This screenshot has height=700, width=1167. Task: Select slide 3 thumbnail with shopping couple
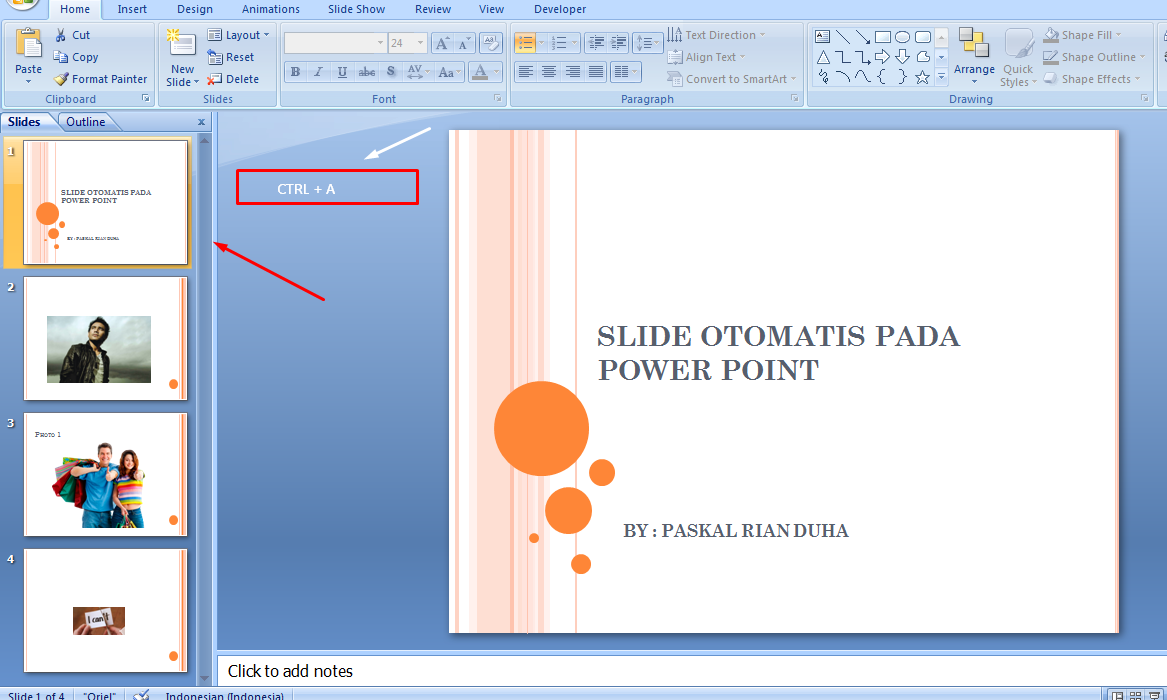point(105,475)
